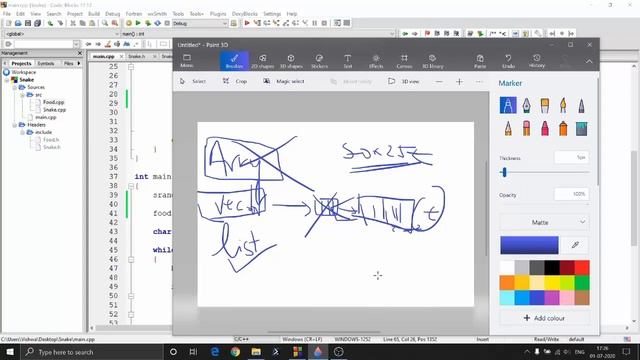This screenshot has height=360, width=640.
Task: Select Food.cpp in the project tree
Action: tap(53, 102)
